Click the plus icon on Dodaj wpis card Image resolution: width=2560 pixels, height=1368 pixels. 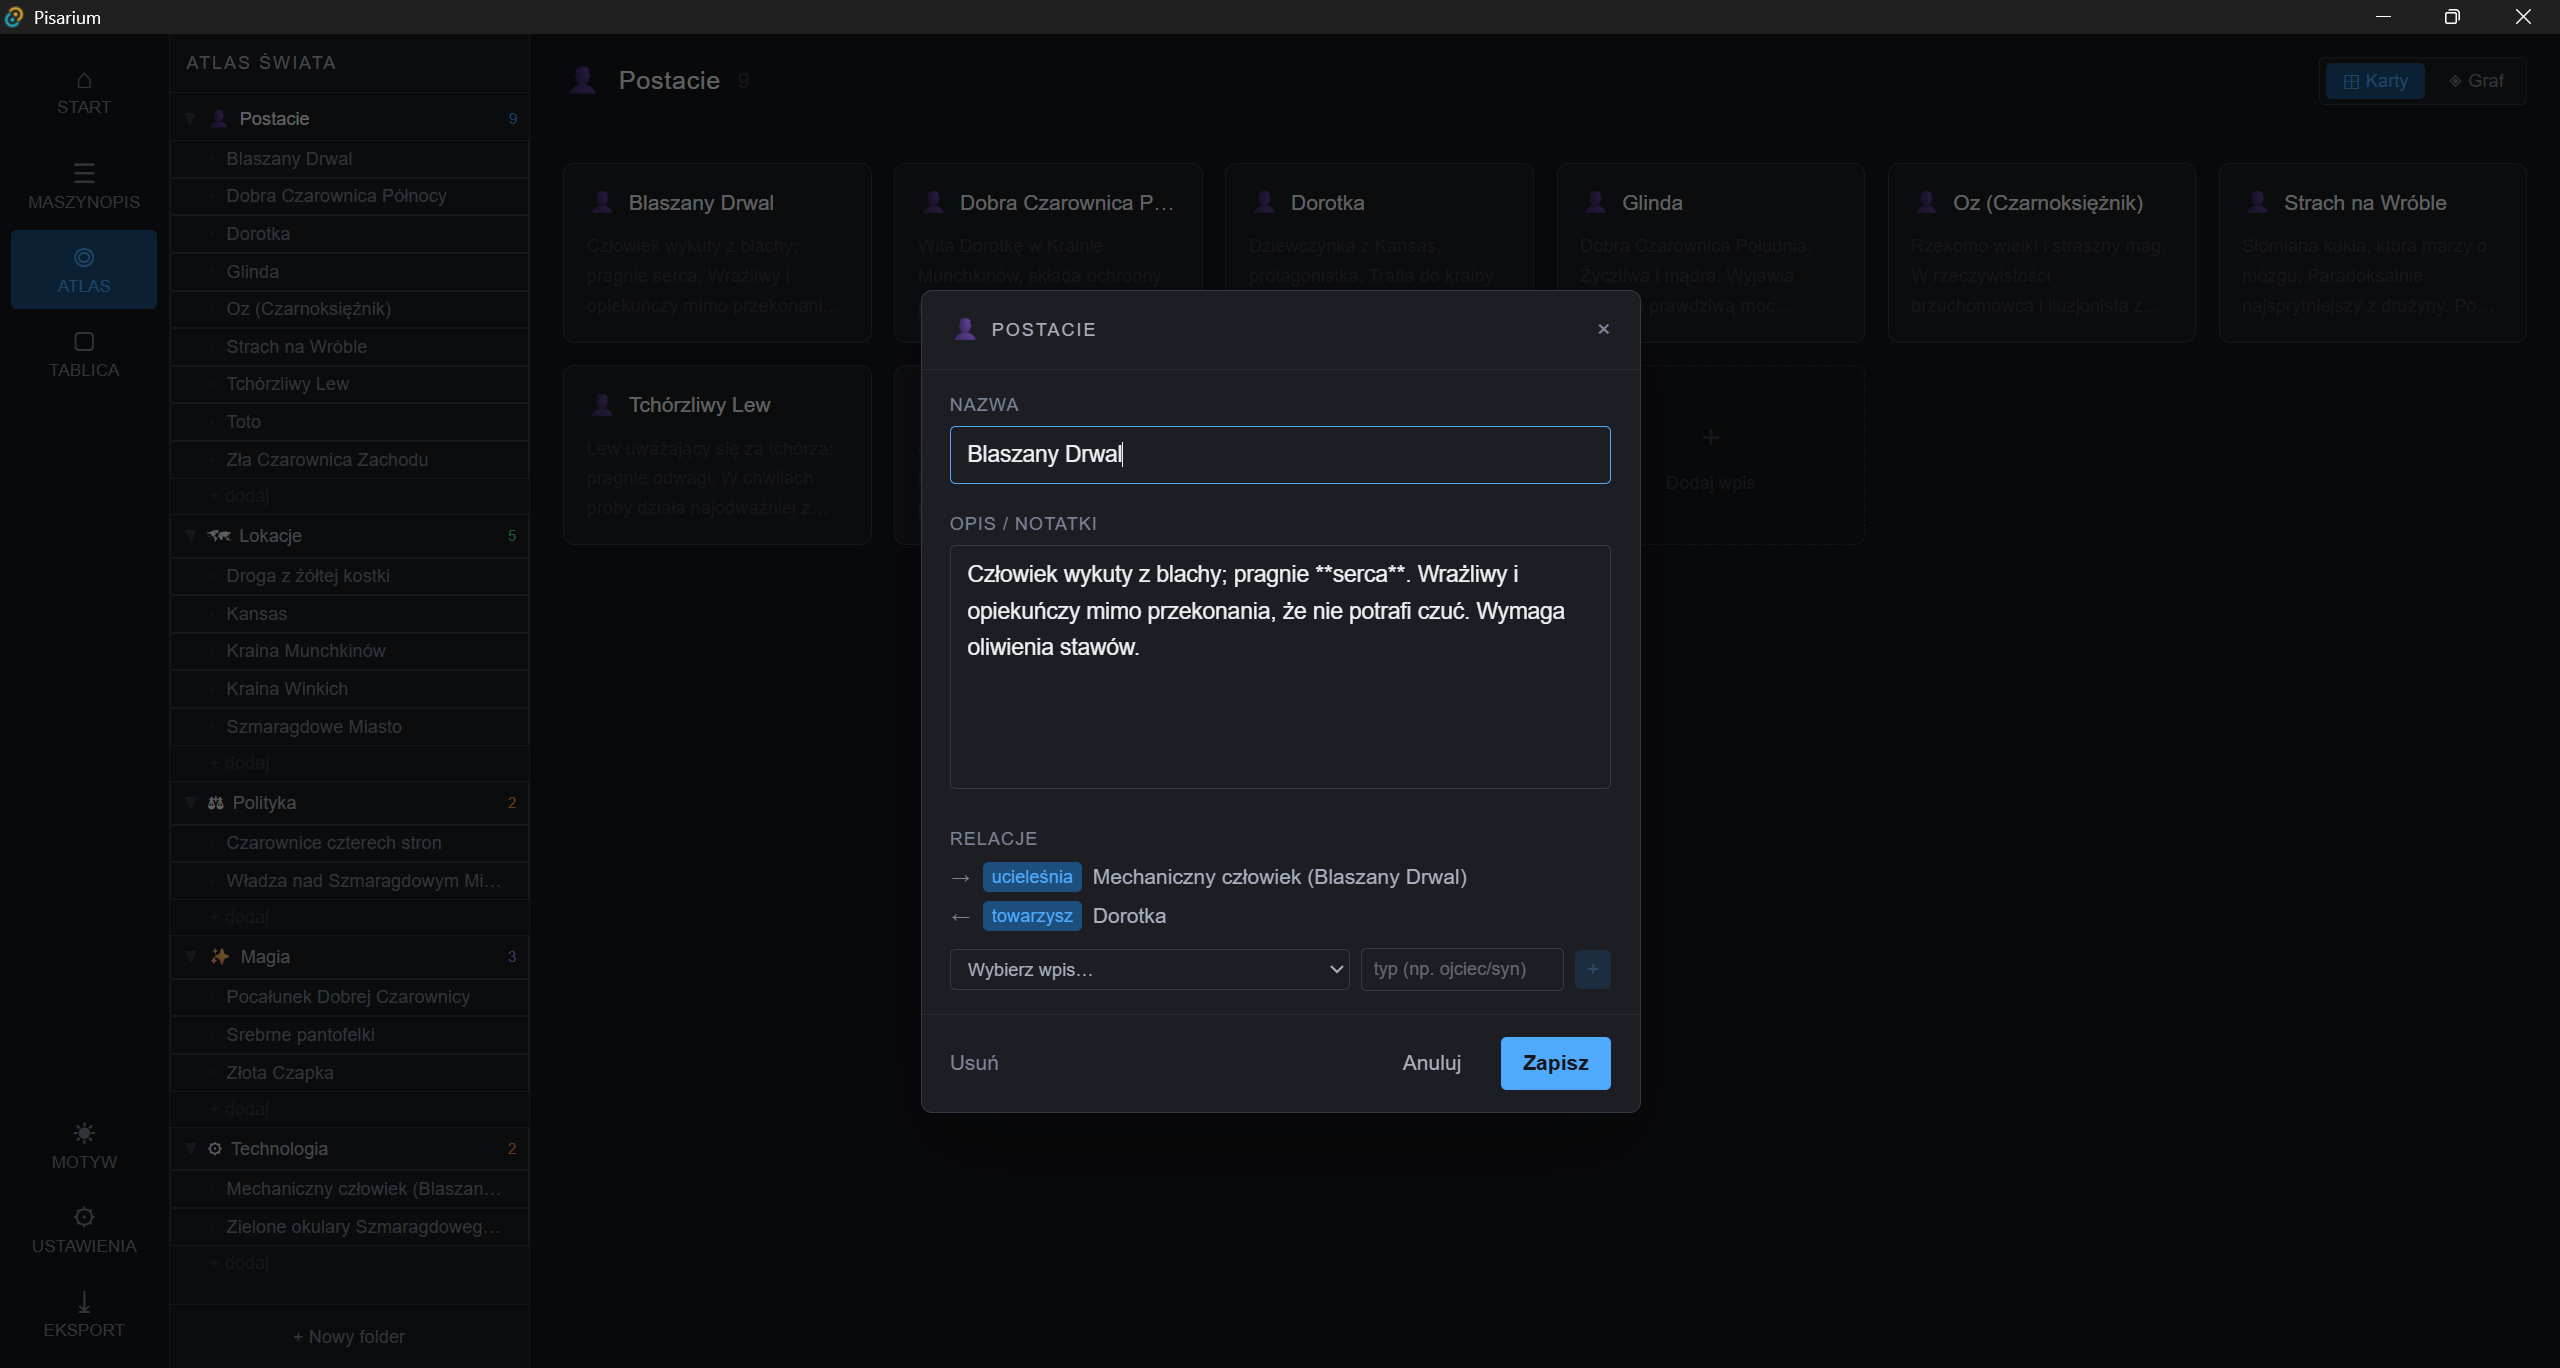coord(1710,437)
